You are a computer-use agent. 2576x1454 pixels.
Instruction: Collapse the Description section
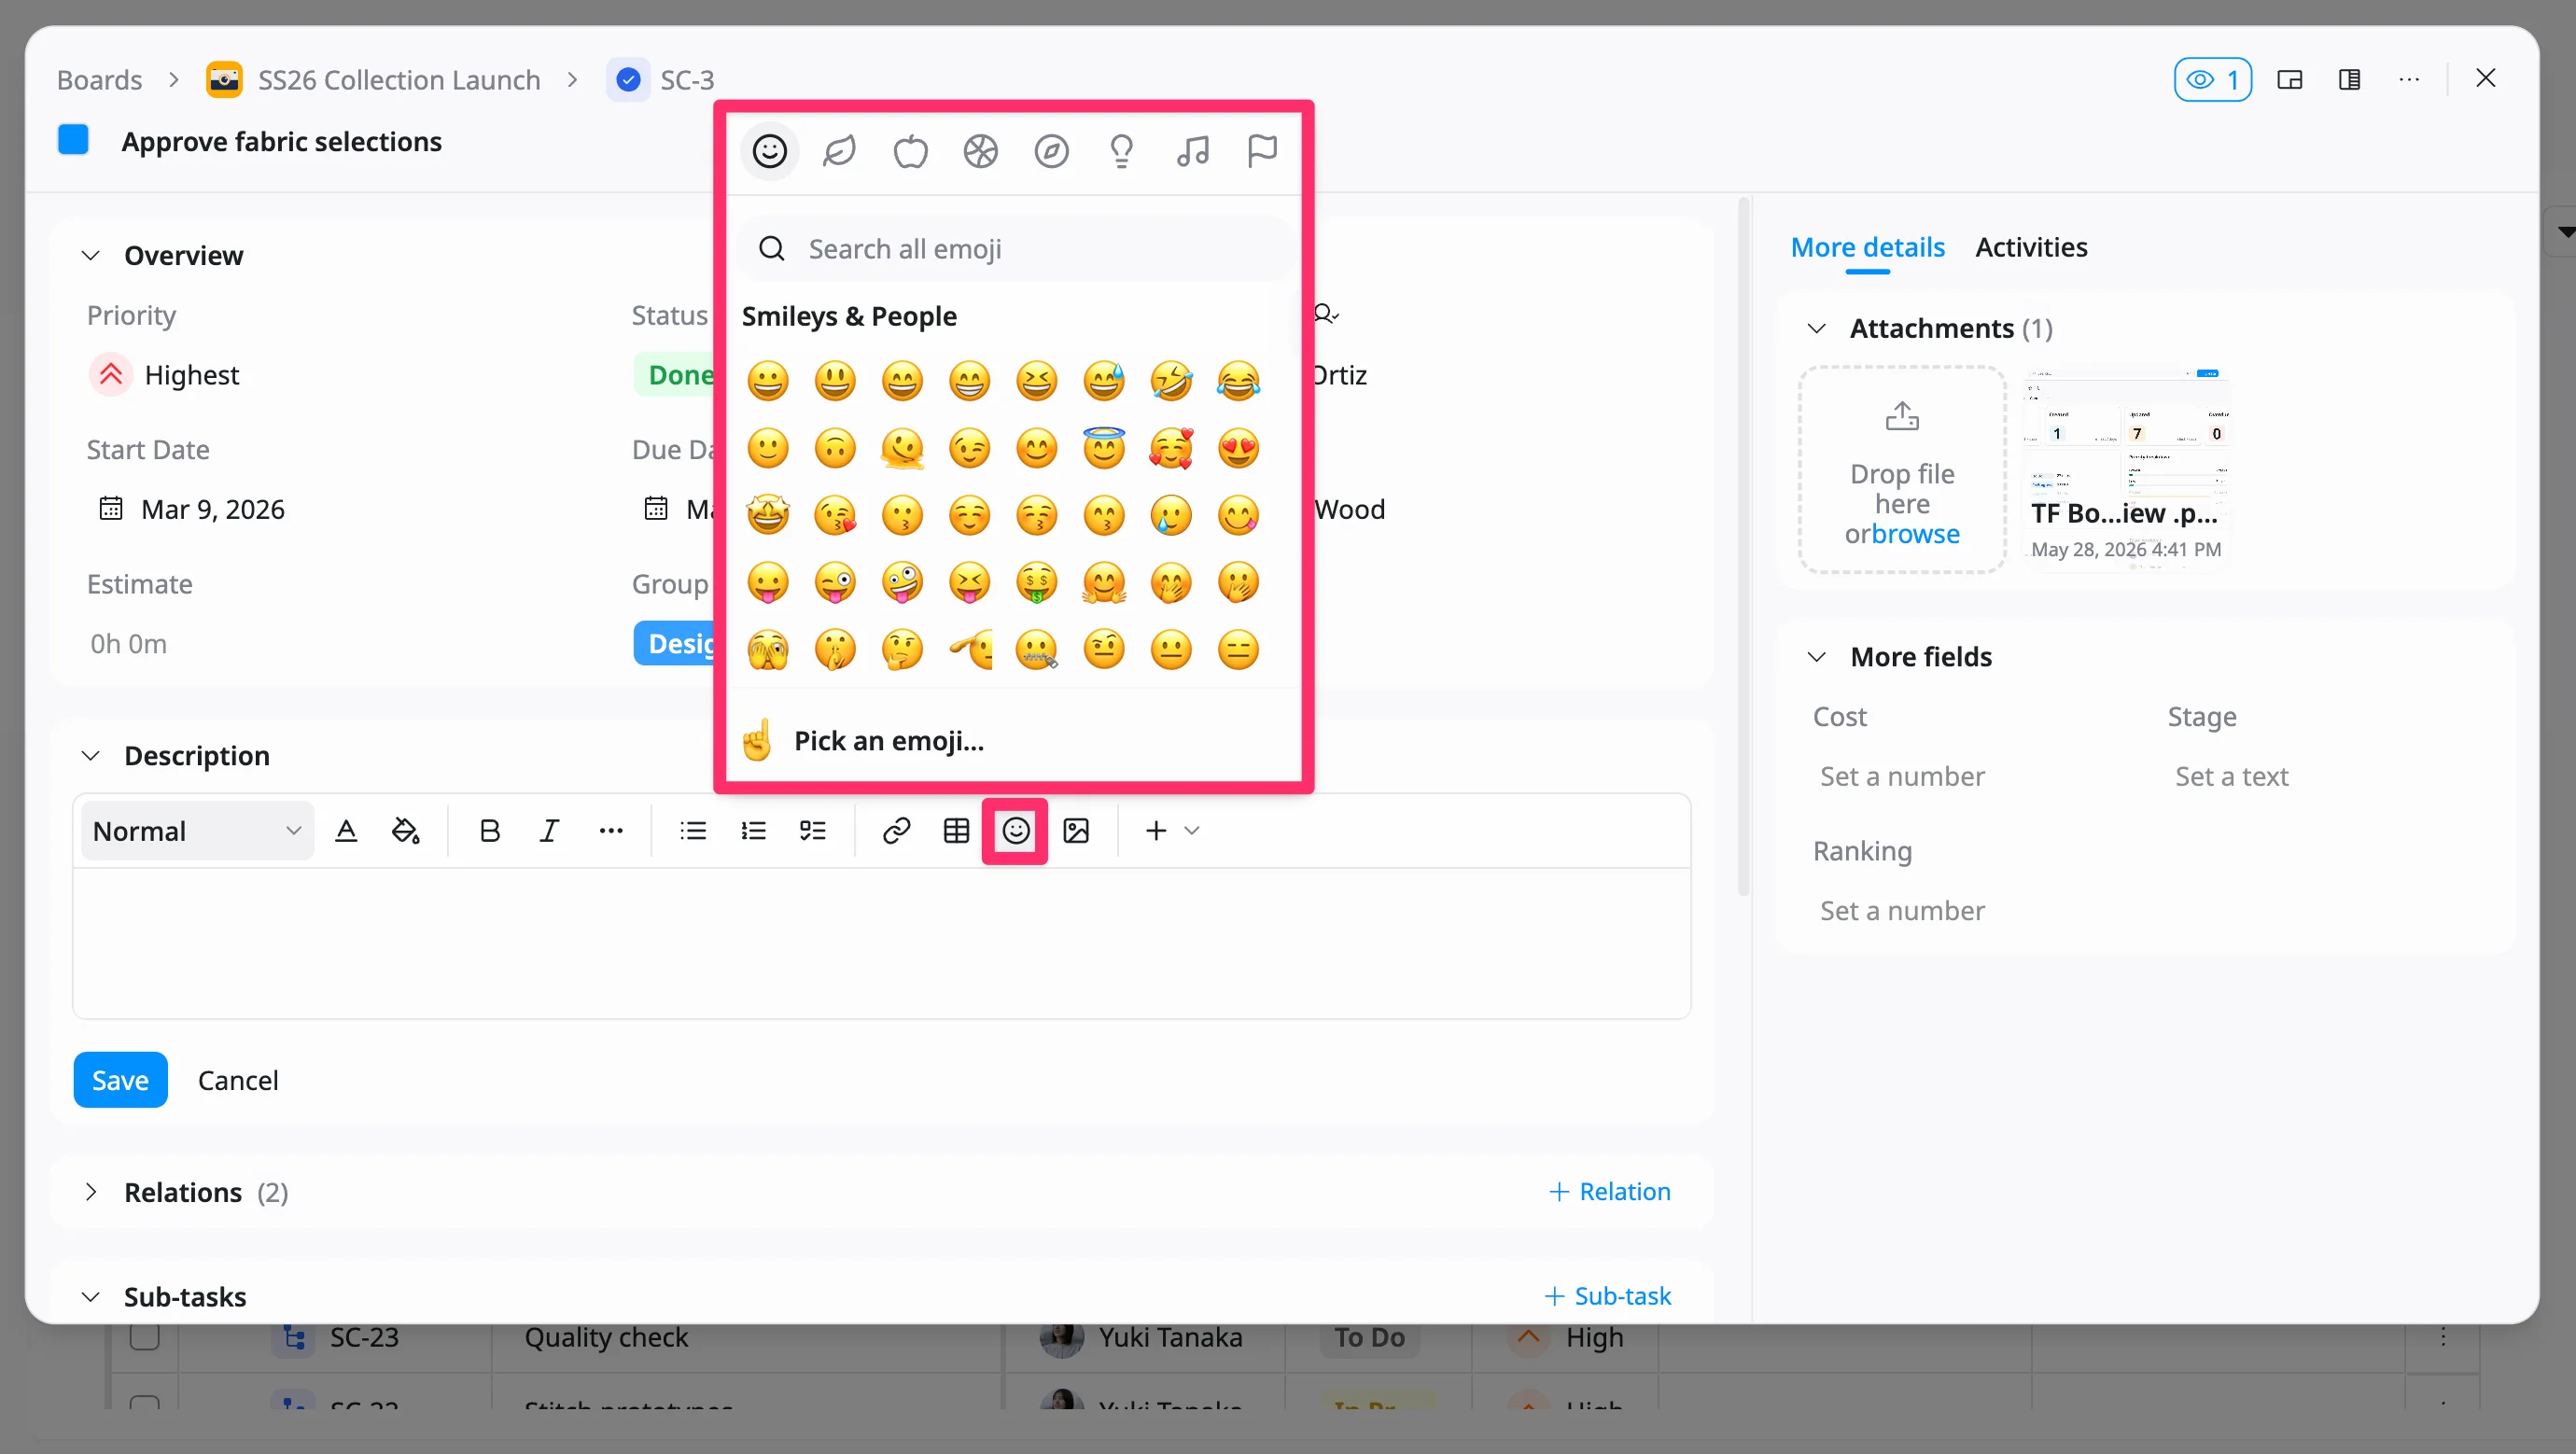[91, 756]
